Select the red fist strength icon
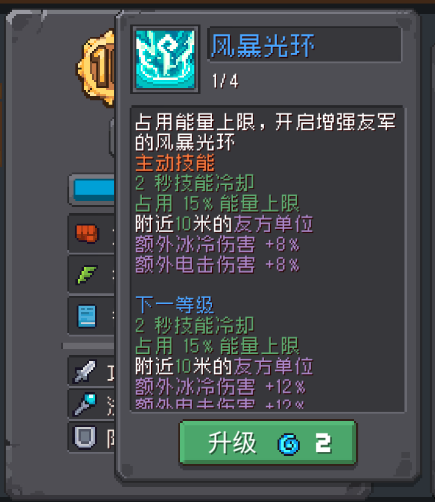 coord(87,233)
